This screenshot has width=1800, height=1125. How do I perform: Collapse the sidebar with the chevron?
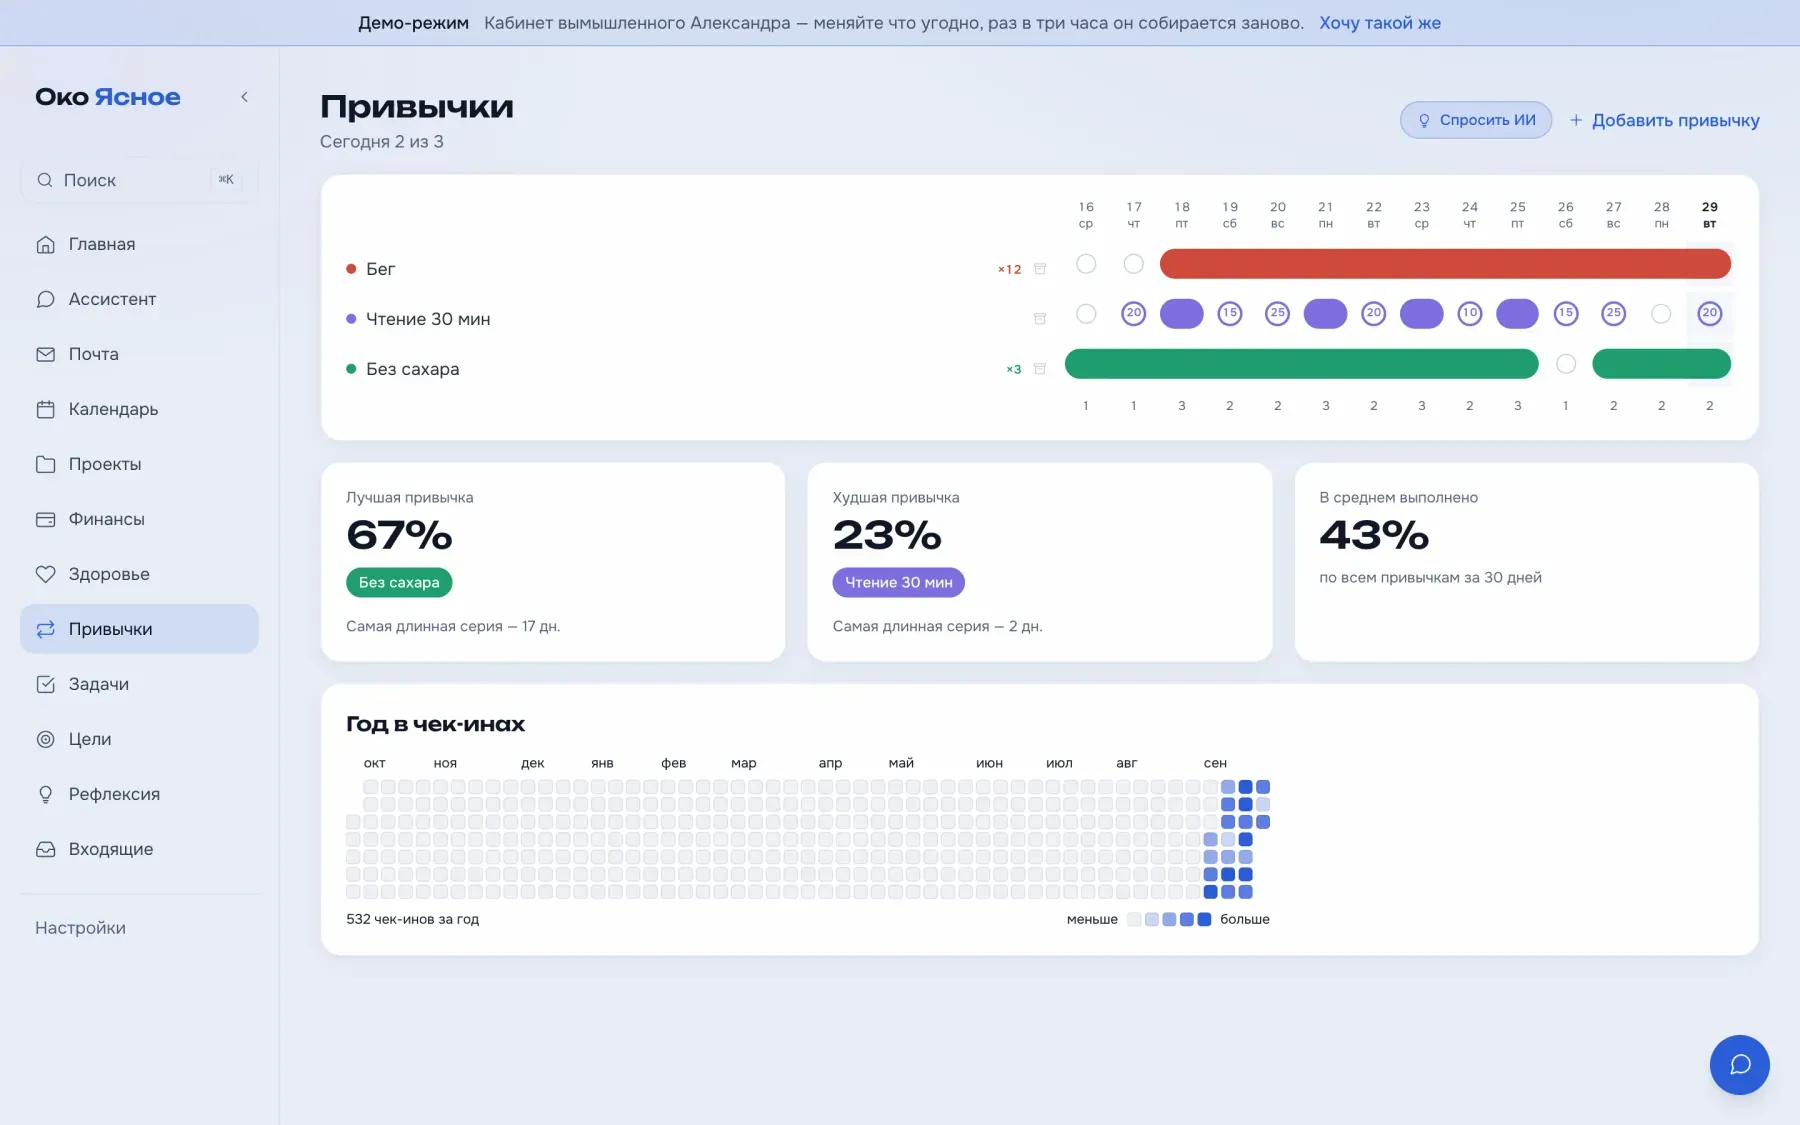(x=244, y=97)
